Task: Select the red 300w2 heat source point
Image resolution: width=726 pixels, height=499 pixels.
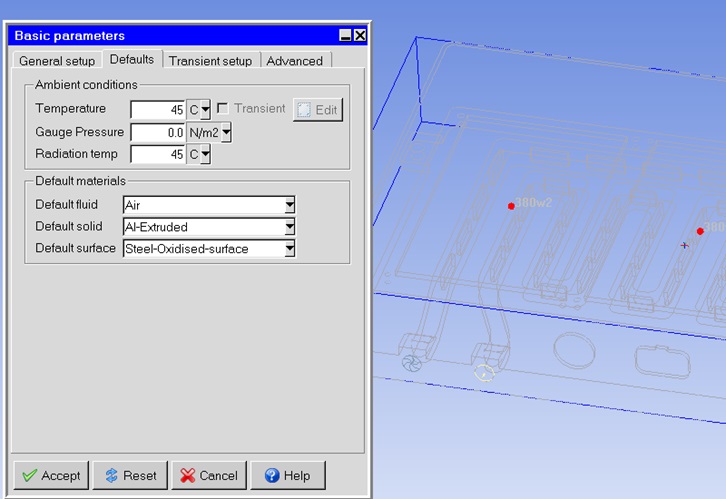Action: point(511,206)
